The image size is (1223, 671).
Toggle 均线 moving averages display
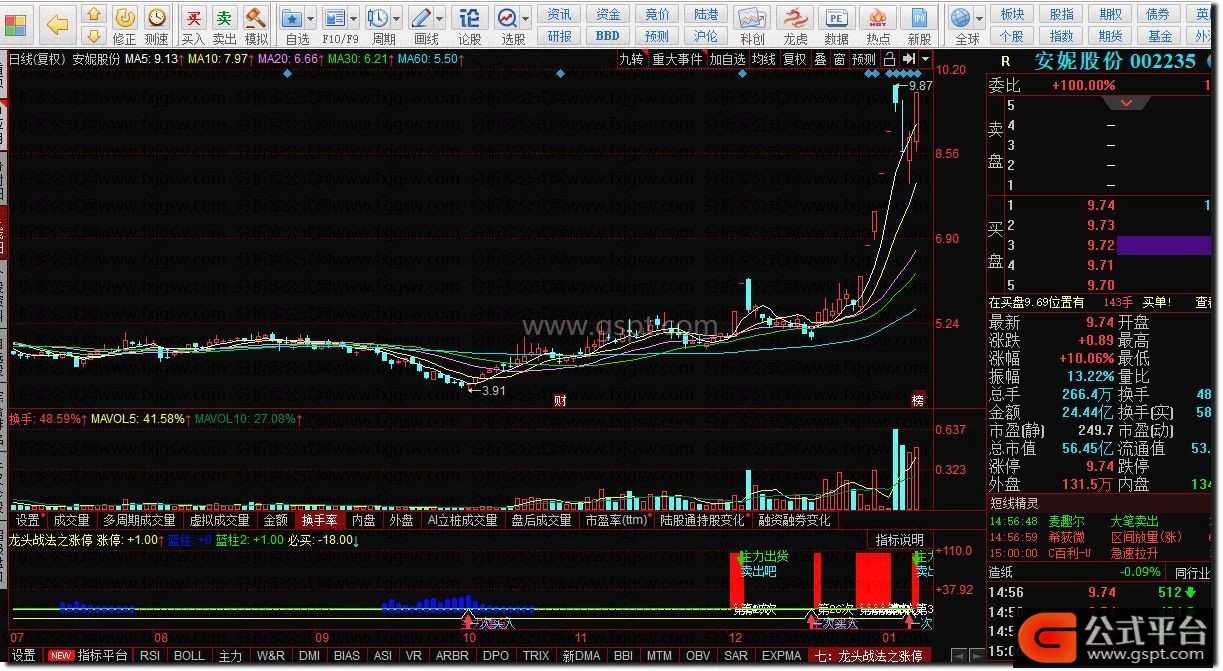764,59
